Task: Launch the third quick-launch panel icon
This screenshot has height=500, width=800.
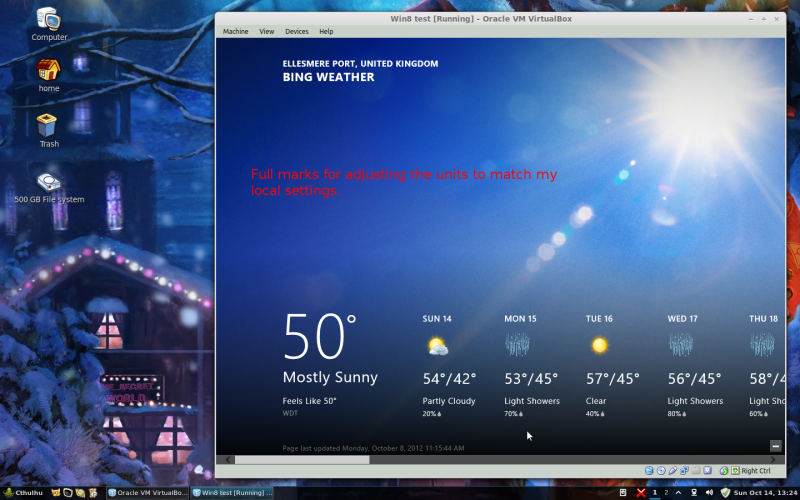Action: (x=80, y=493)
